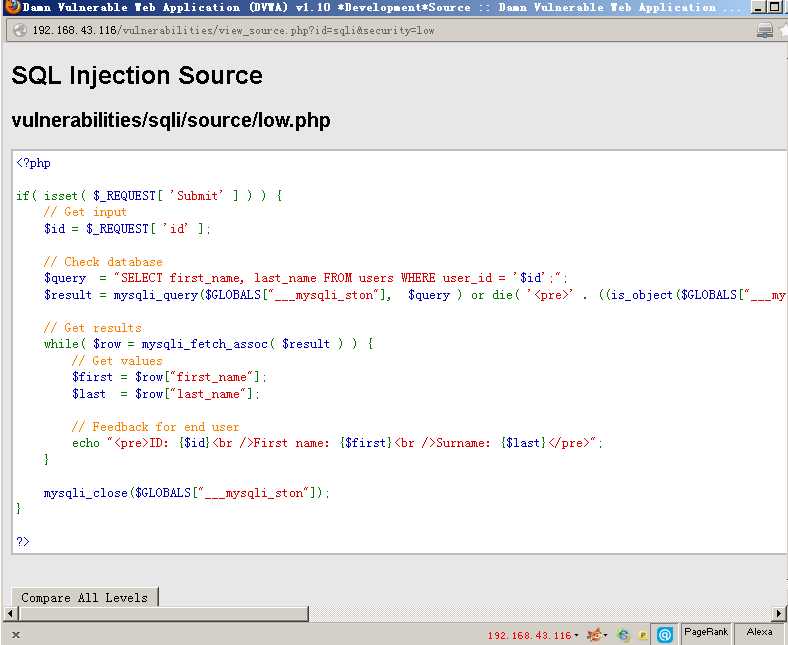The image size is (788, 645).
Task: Click the '// Get values' comment
Action: (x=117, y=360)
